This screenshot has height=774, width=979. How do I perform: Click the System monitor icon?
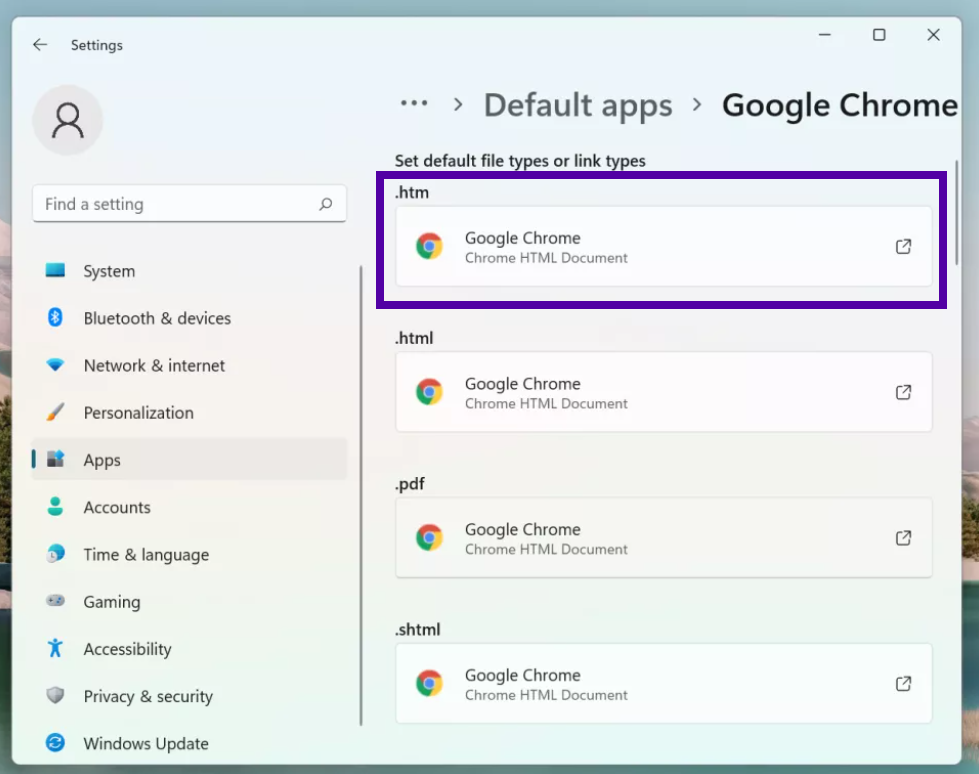pos(55,270)
